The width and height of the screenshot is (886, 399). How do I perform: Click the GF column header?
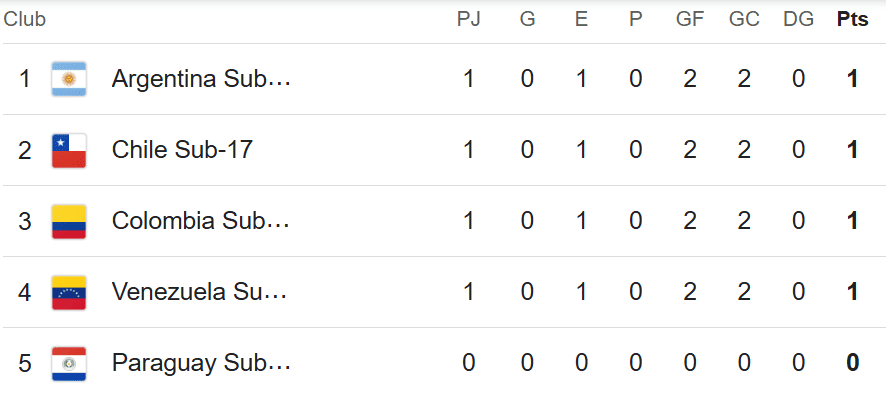[690, 19]
